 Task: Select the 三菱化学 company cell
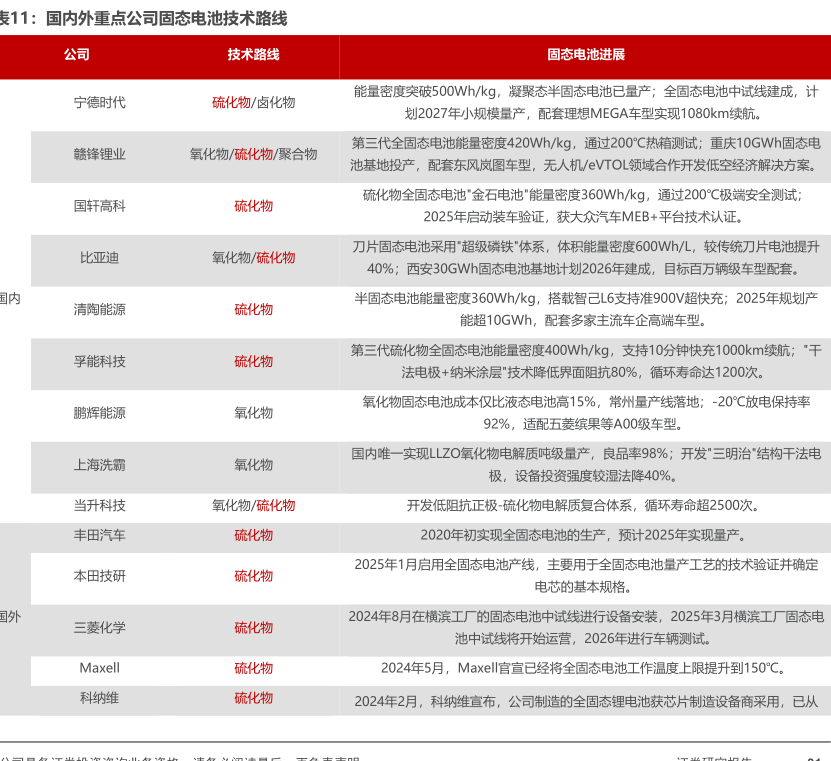click(99, 628)
